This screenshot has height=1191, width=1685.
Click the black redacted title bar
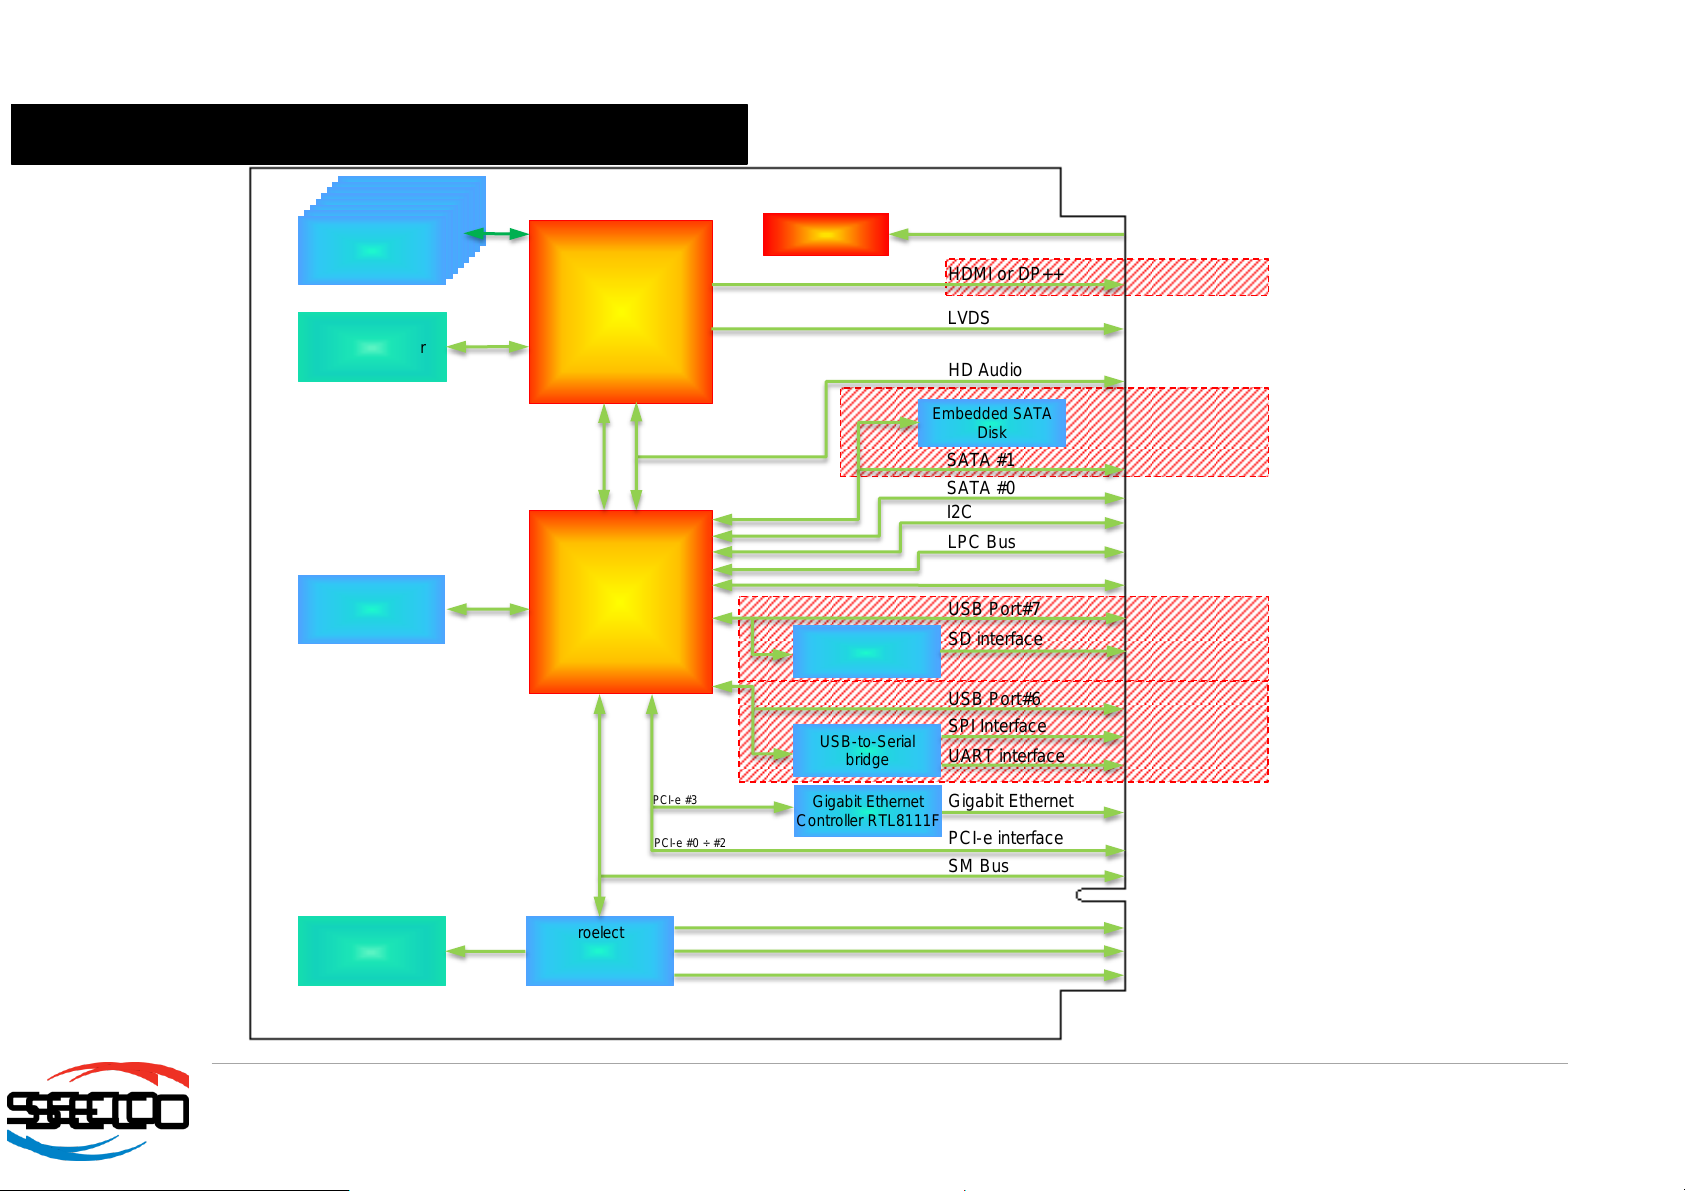point(379,134)
